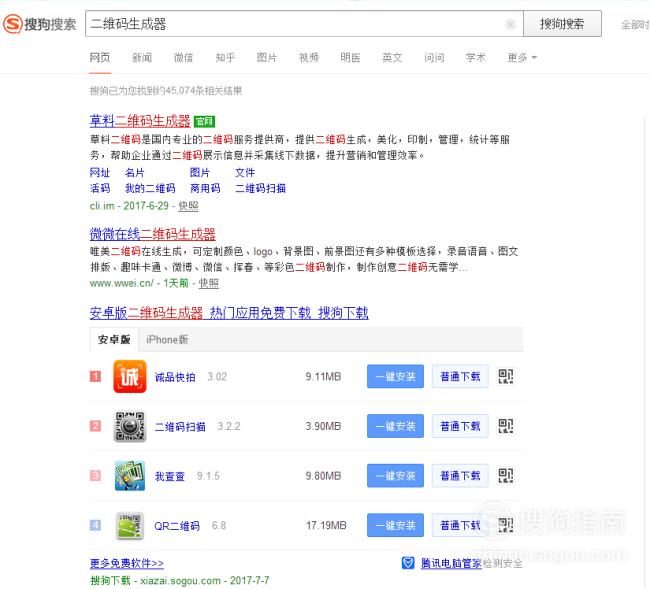Open the 草料二维码生成器 result link
This screenshot has width=650, height=589.
click(140, 121)
